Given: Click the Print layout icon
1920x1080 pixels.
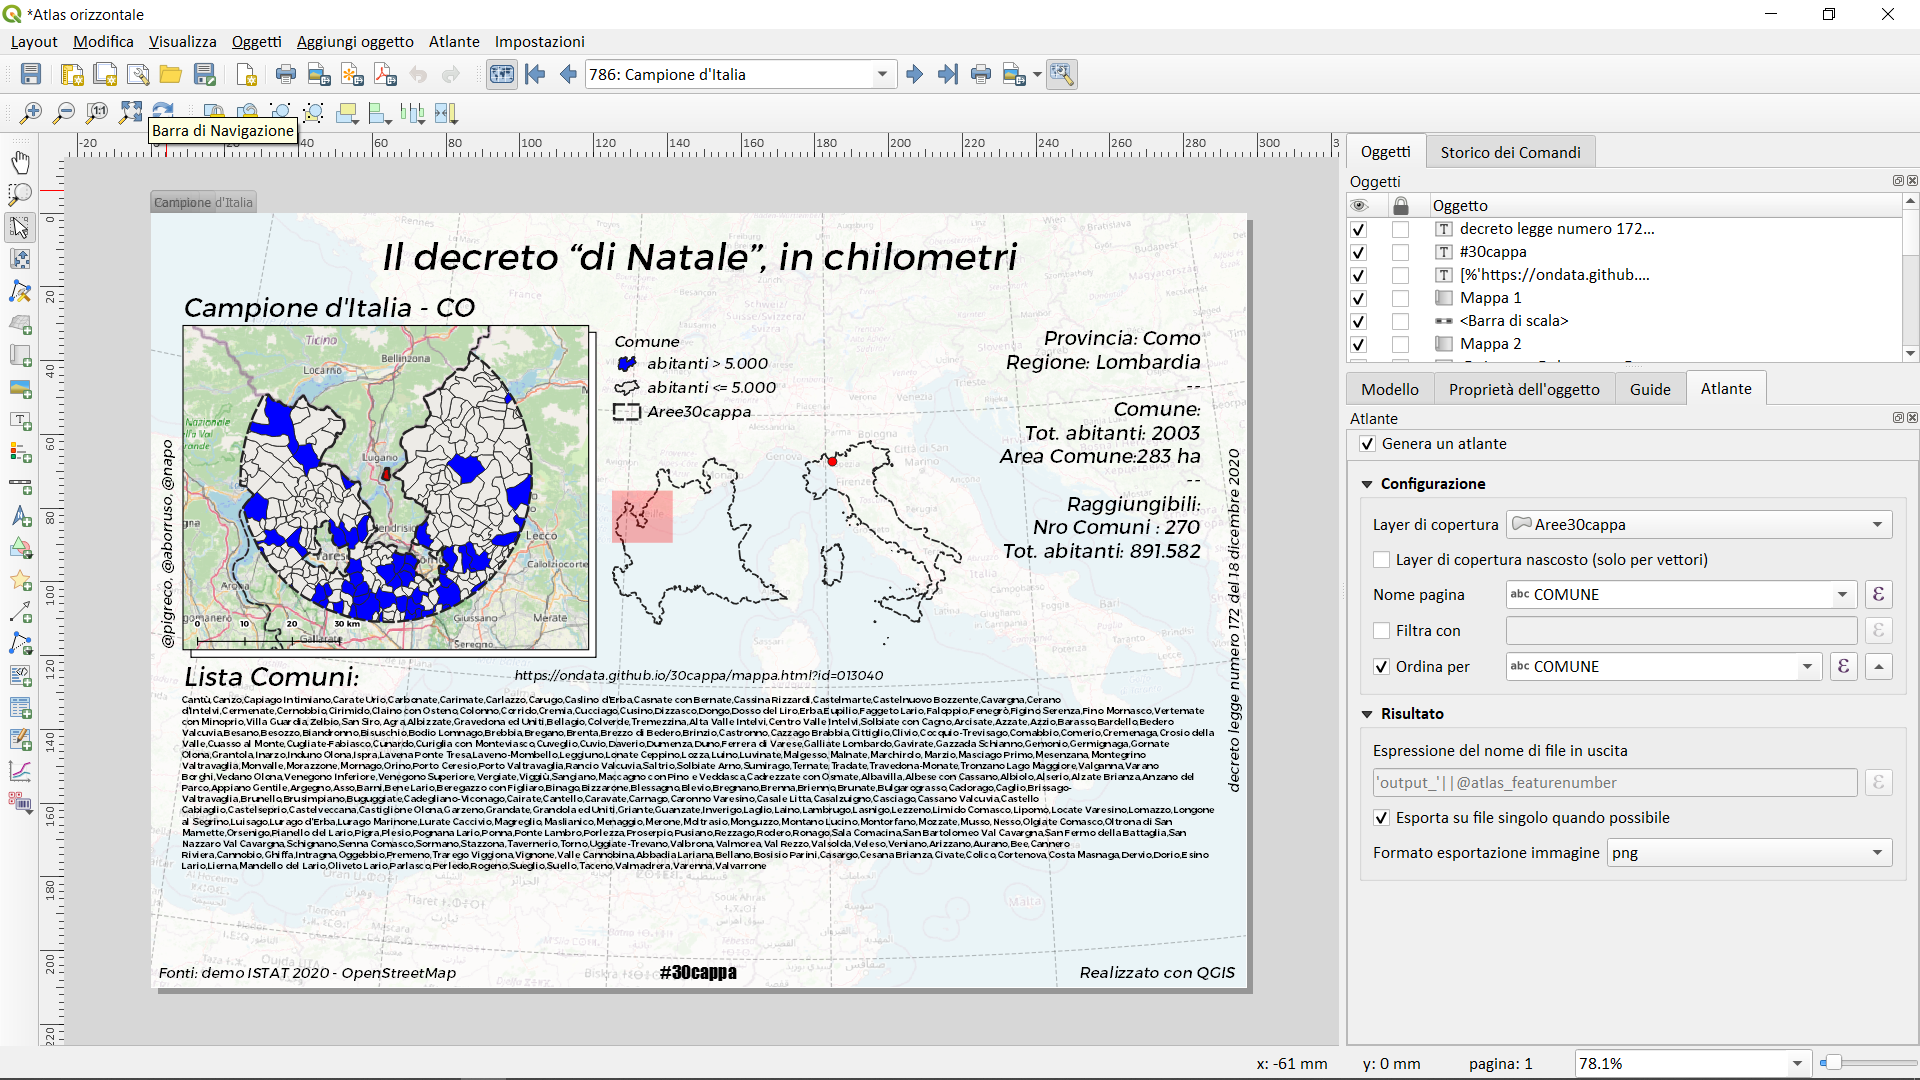Looking at the screenshot, I should tap(286, 74).
